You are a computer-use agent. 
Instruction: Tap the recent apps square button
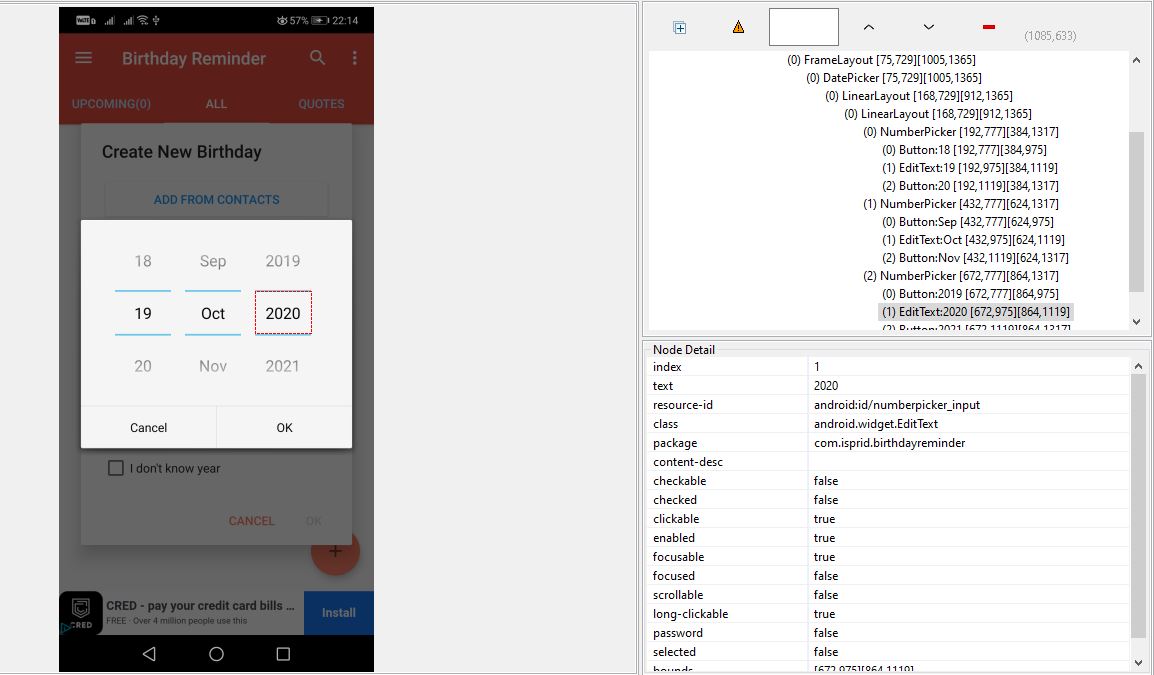pyautogui.click(x=283, y=654)
